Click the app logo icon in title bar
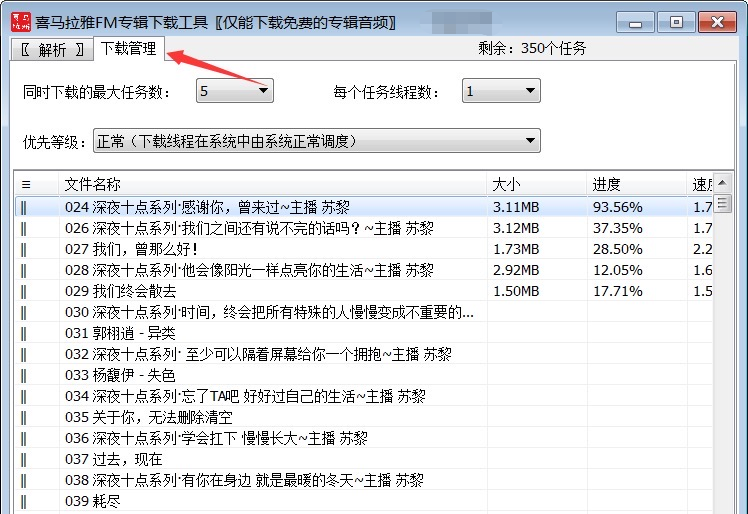 tap(21, 22)
